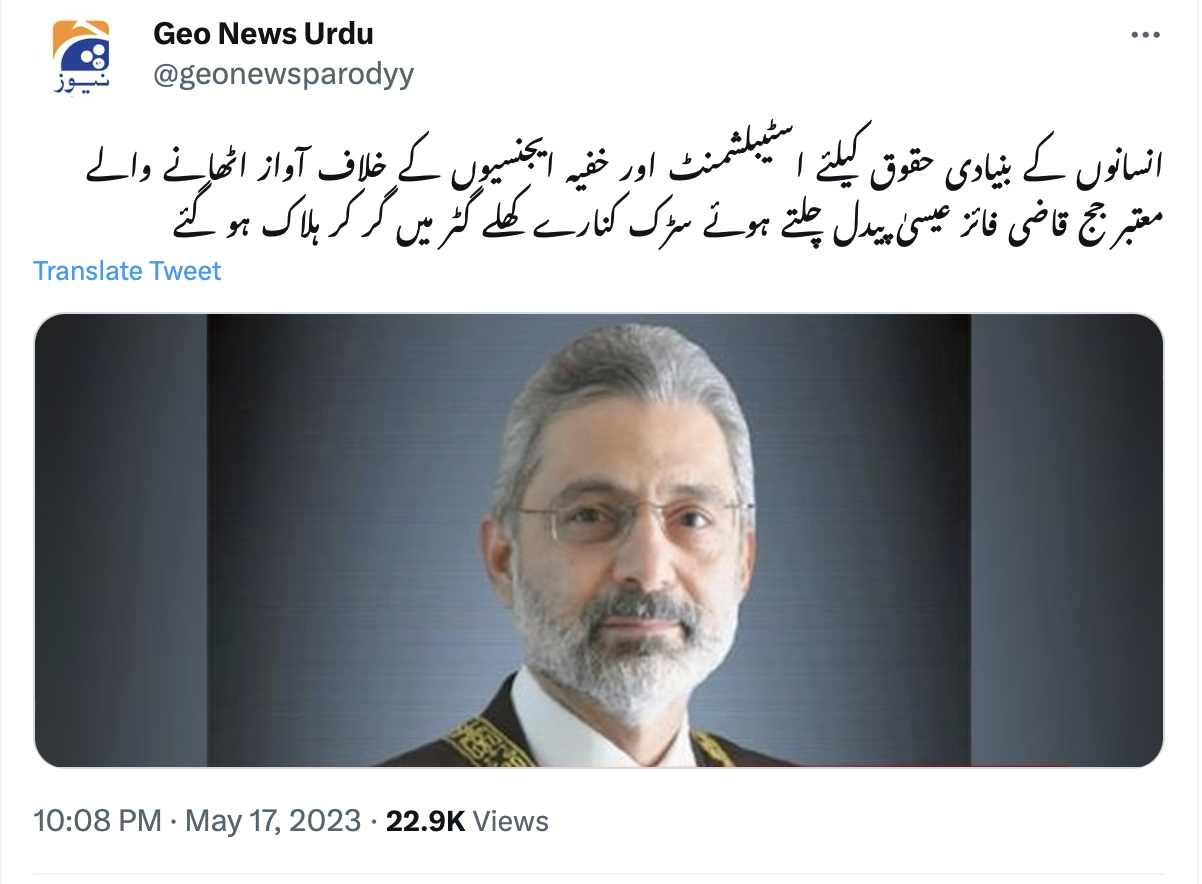The image size is (1202, 884).
Task: Click the Geo News Urdu display name
Action: pyautogui.click(x=263, y=33)
